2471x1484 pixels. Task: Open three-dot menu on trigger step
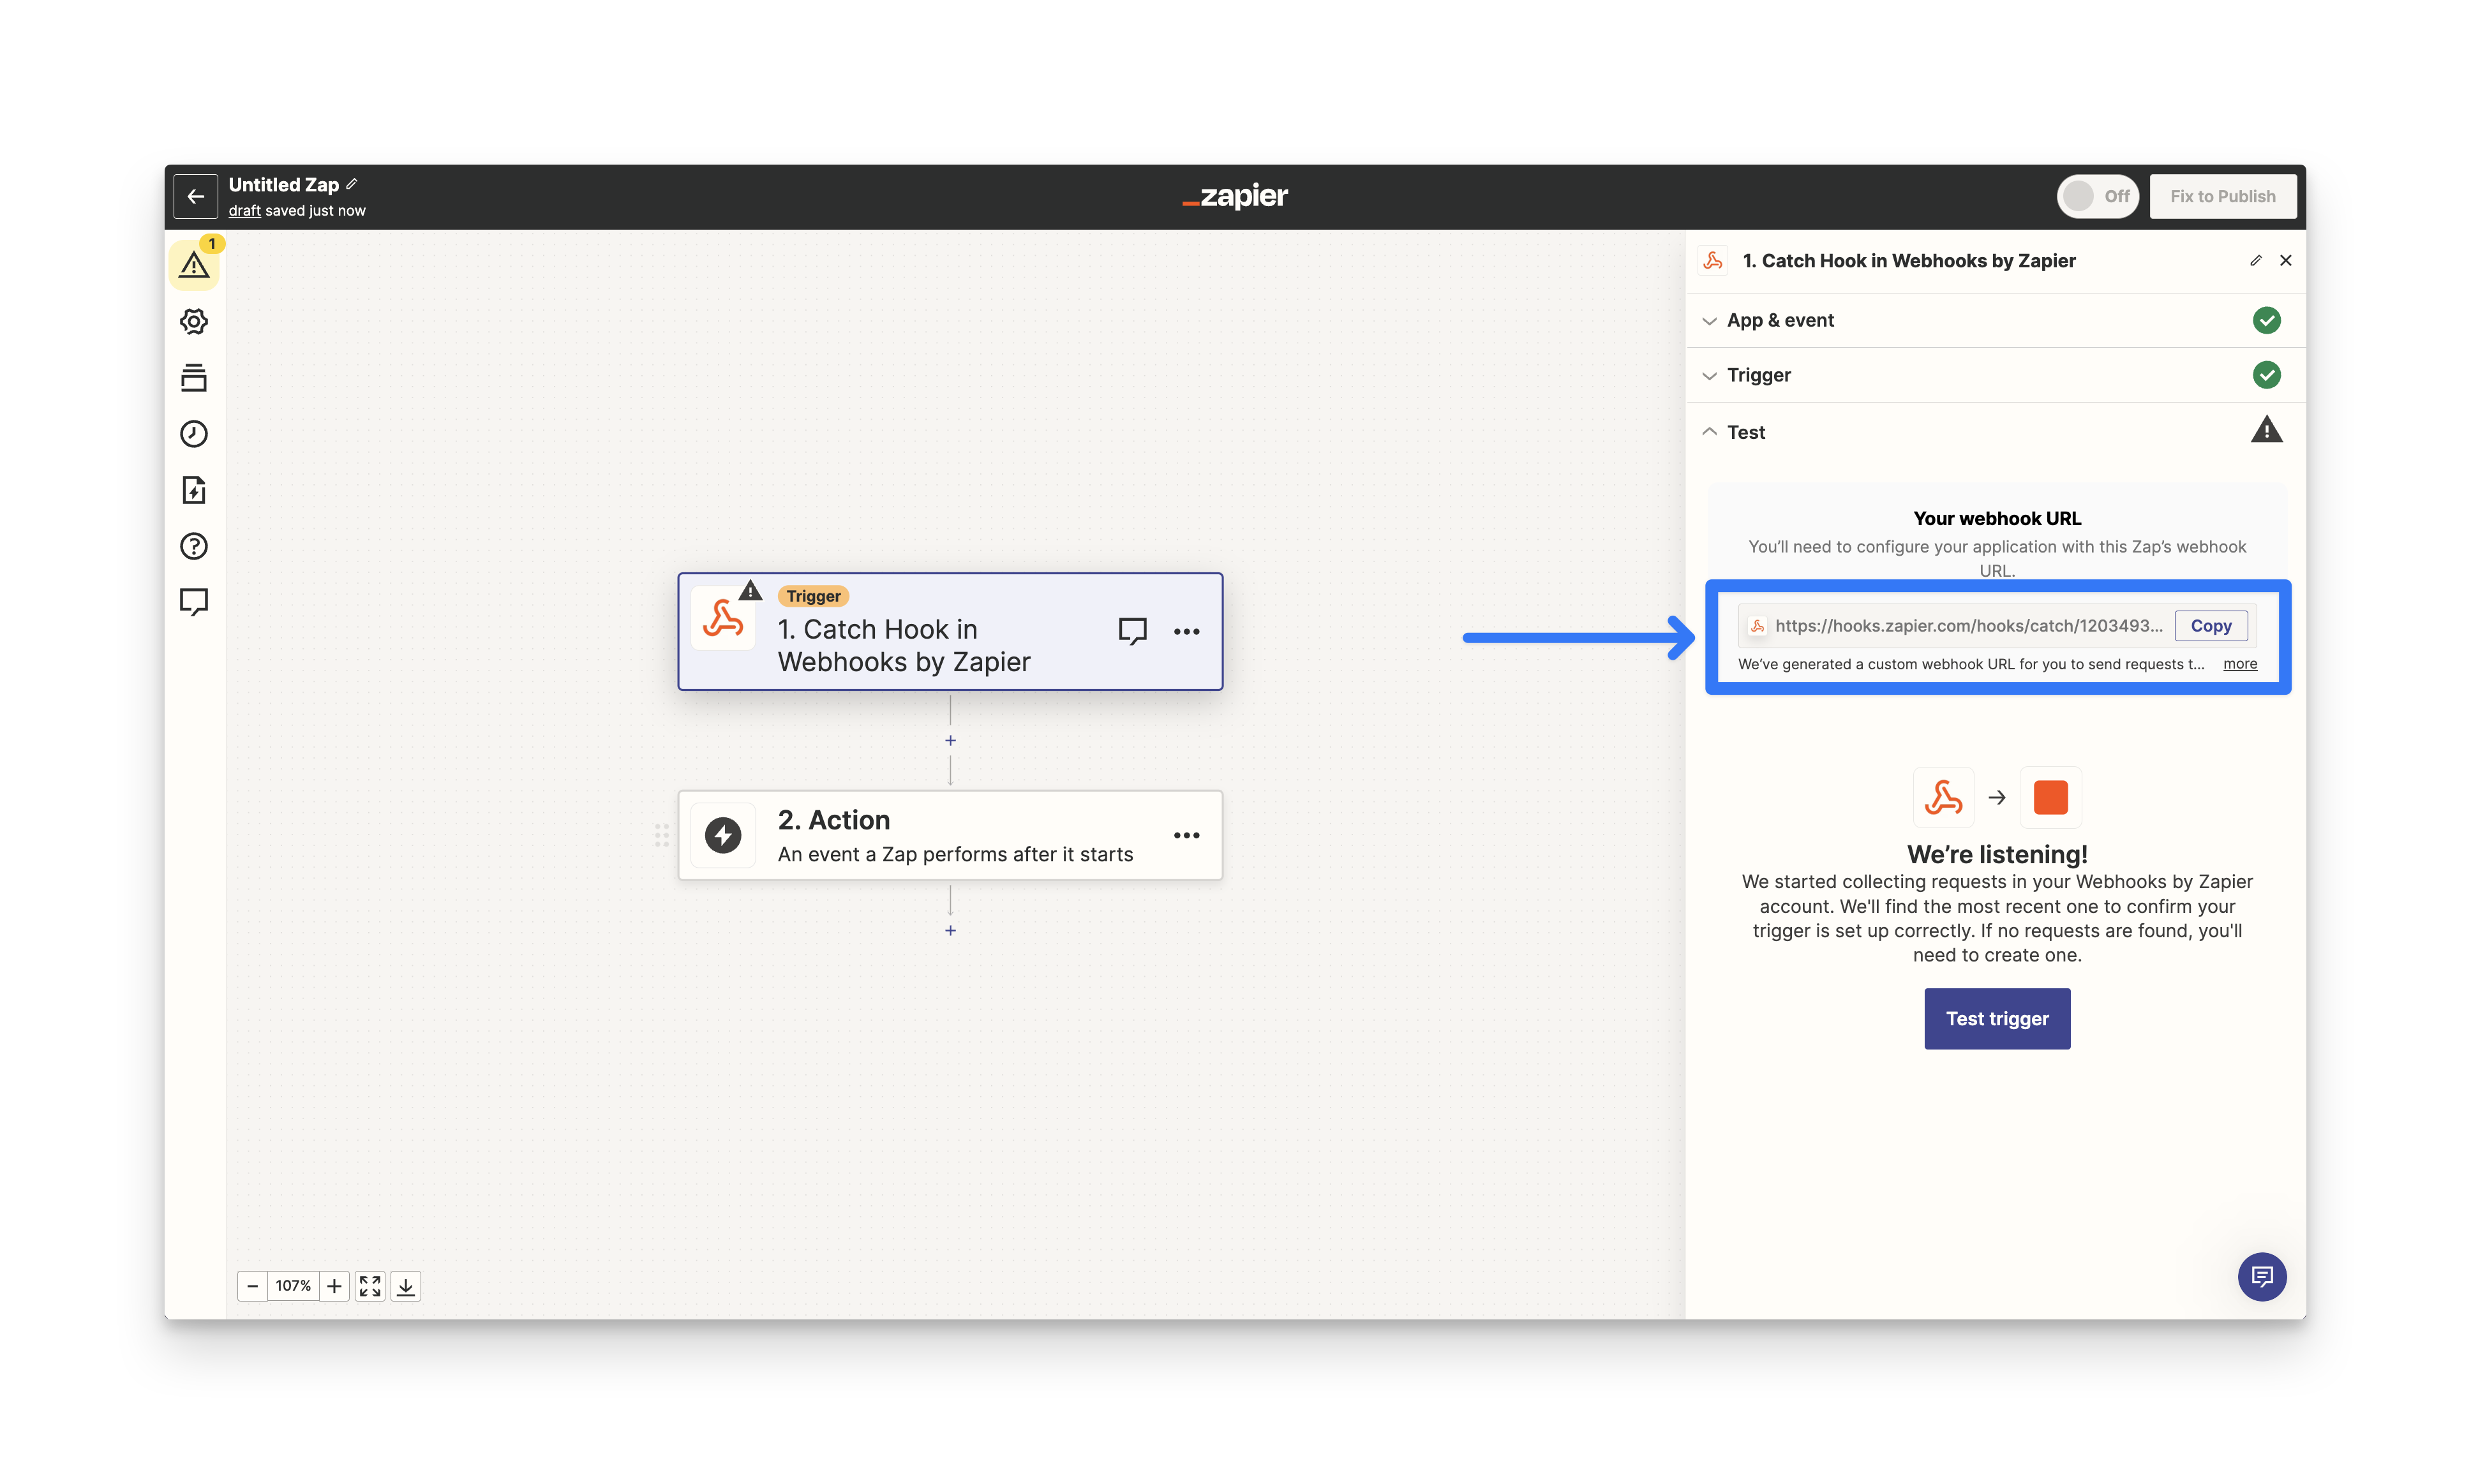point(1186,631)
